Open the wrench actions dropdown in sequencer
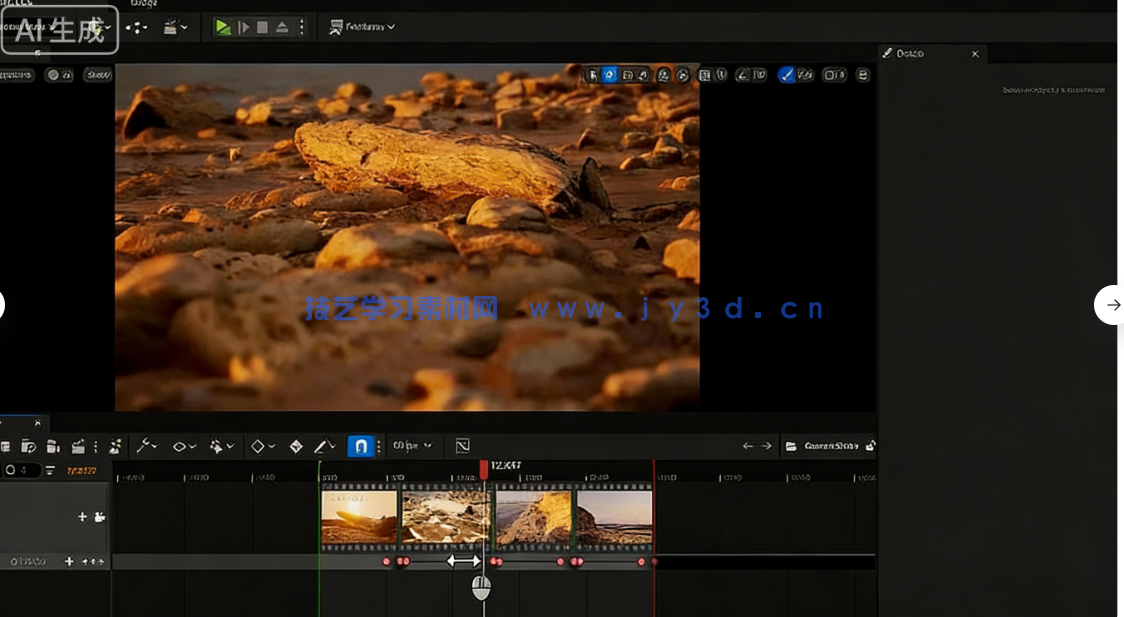The image size is (1124, 617). (146, 446)
